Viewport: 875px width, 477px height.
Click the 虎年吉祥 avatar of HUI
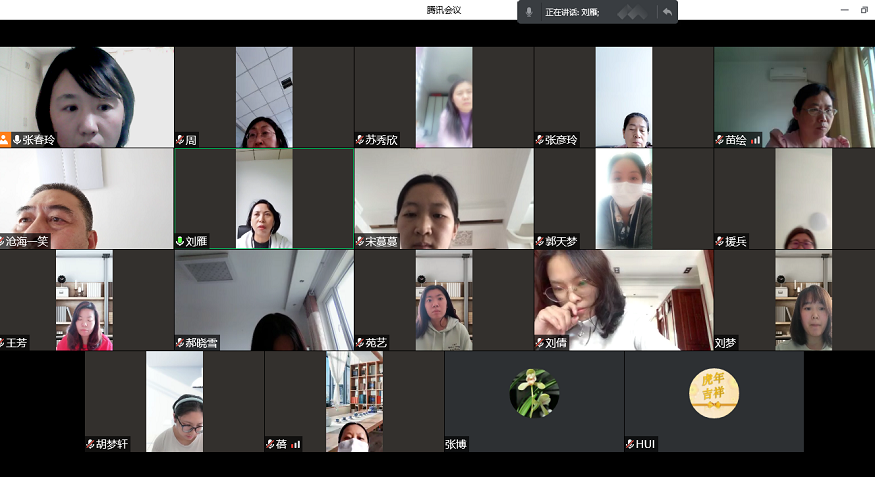click(714, 393)
